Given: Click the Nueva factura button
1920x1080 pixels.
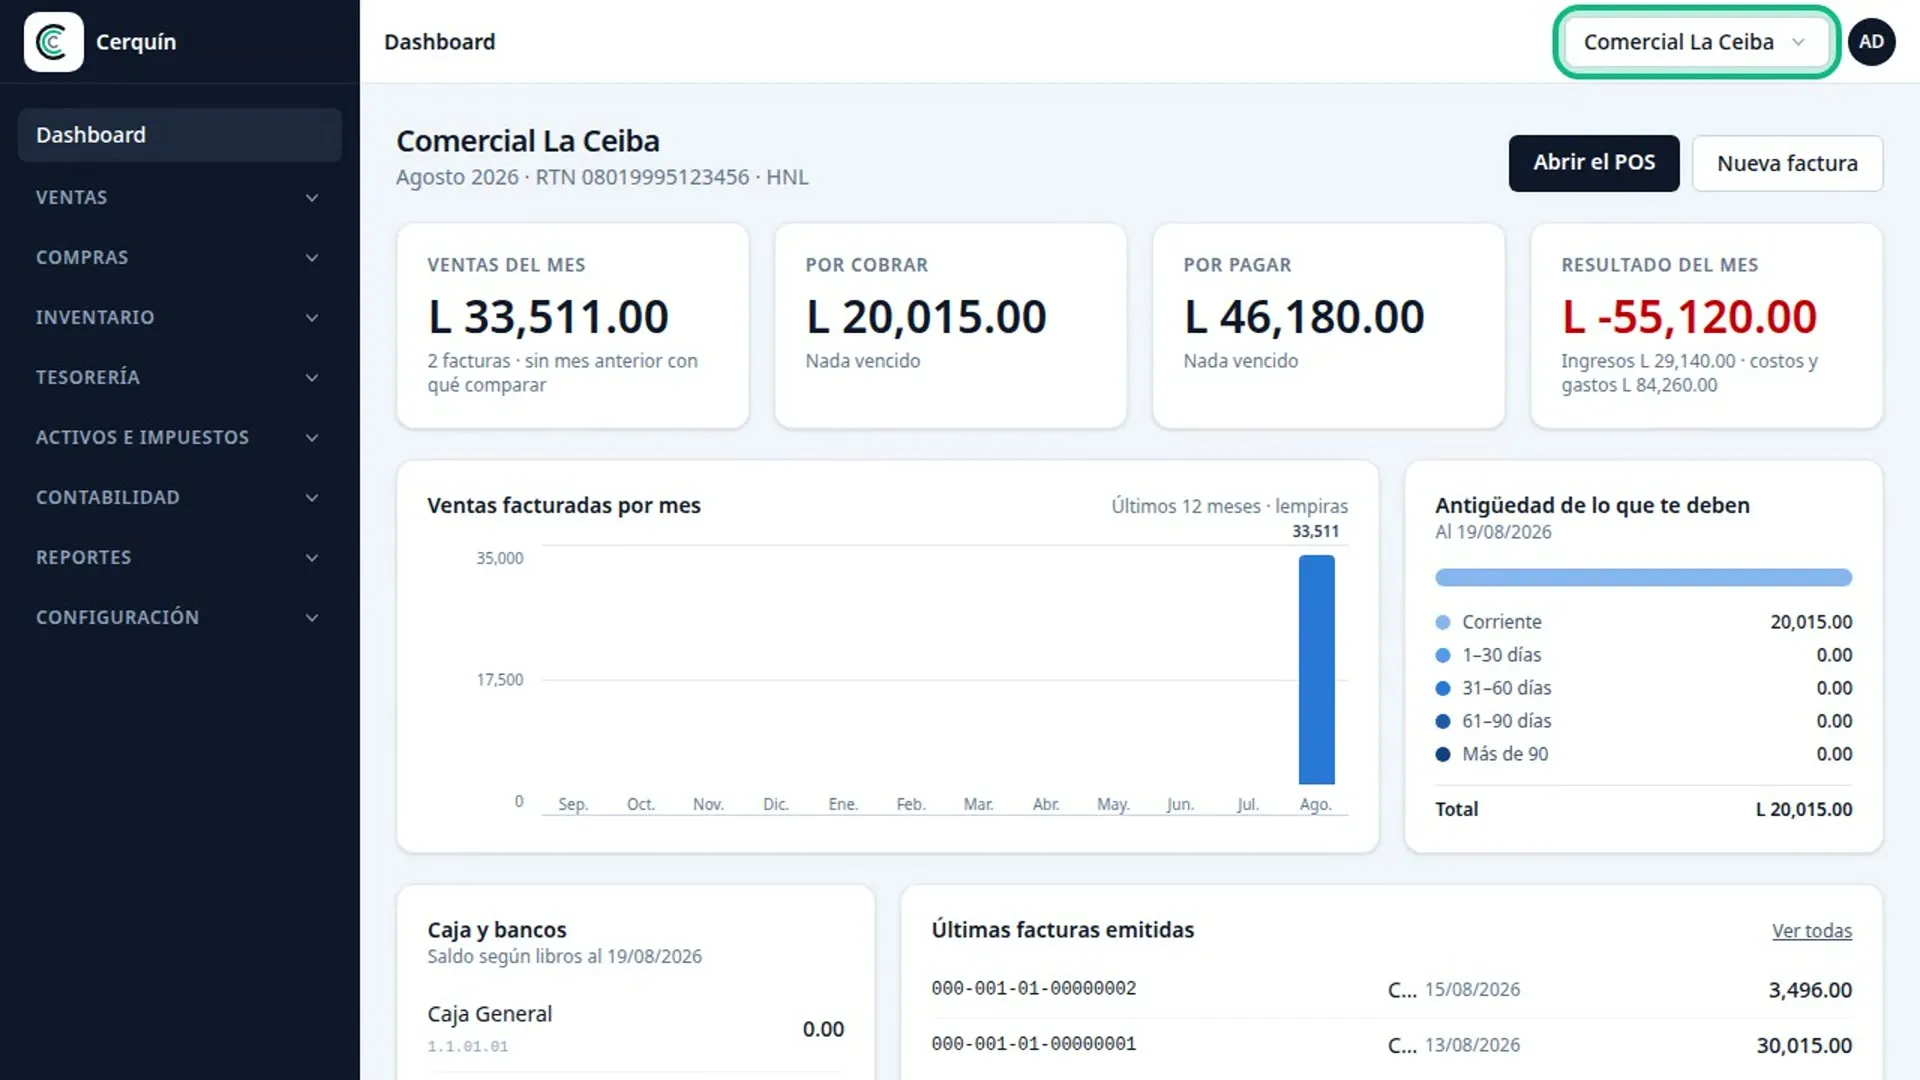Looking at the screenshot, I should tap(1787, 163).
